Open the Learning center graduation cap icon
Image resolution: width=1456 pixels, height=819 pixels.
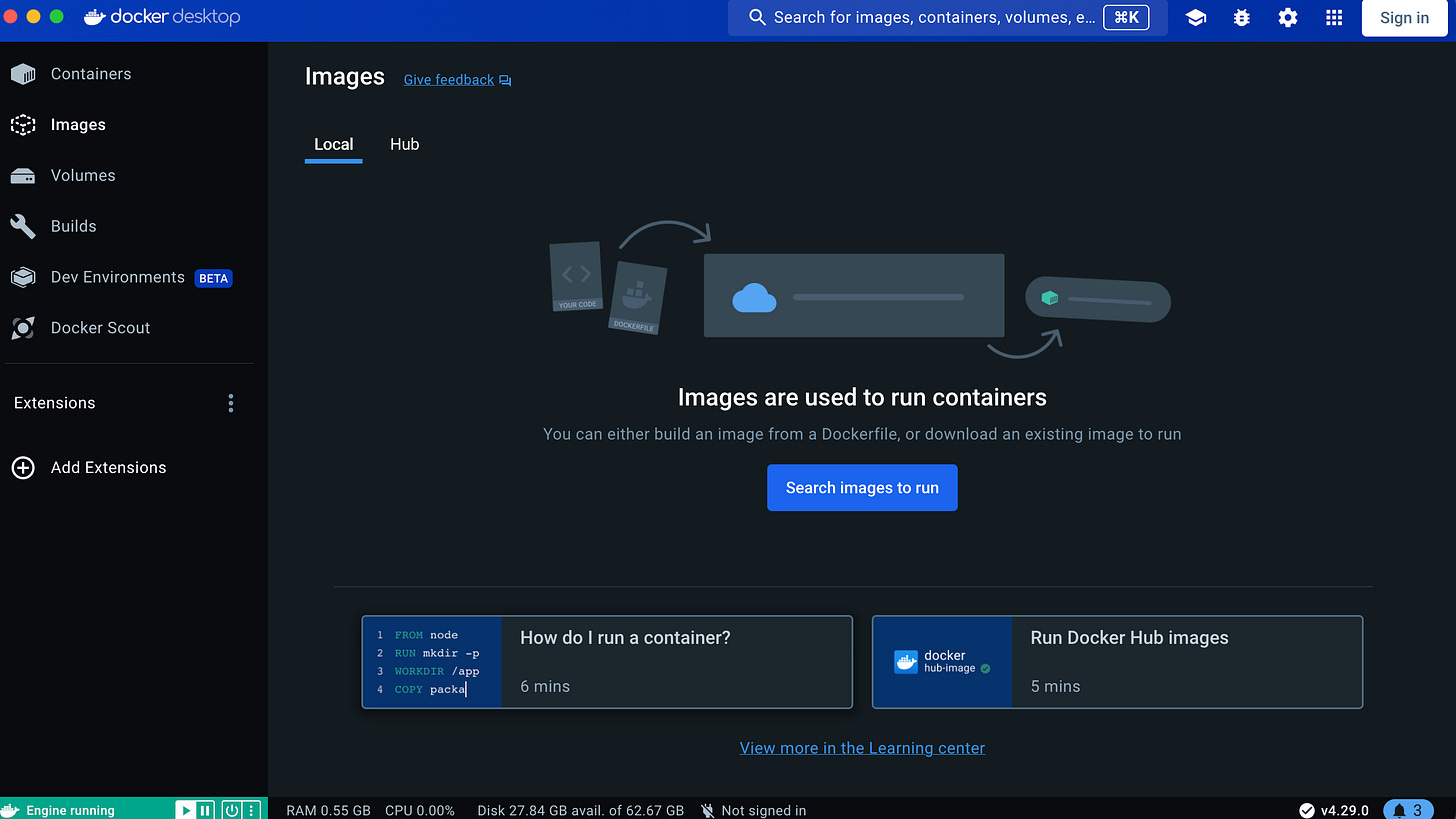click(x=1196, y=18)
